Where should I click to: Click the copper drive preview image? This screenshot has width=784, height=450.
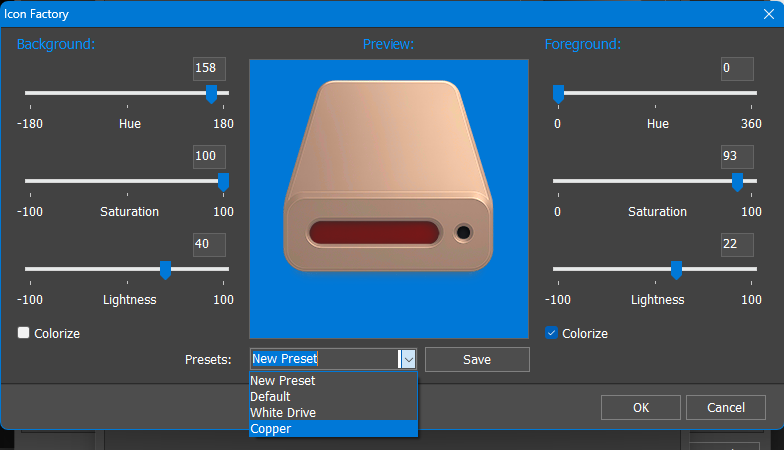388,198
